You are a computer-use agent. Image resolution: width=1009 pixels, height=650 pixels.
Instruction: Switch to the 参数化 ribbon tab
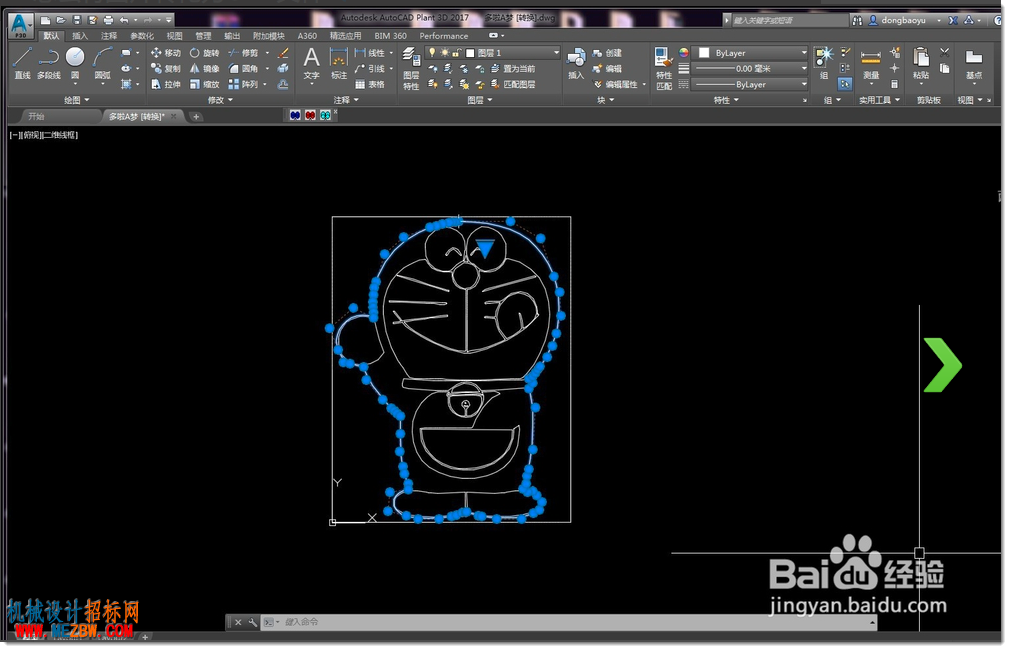(x=142, y=36)
